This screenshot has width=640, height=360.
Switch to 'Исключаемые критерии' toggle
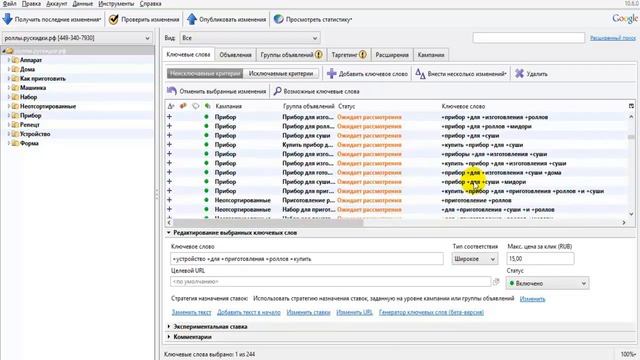pyautogui.click(x=281, y=73)
